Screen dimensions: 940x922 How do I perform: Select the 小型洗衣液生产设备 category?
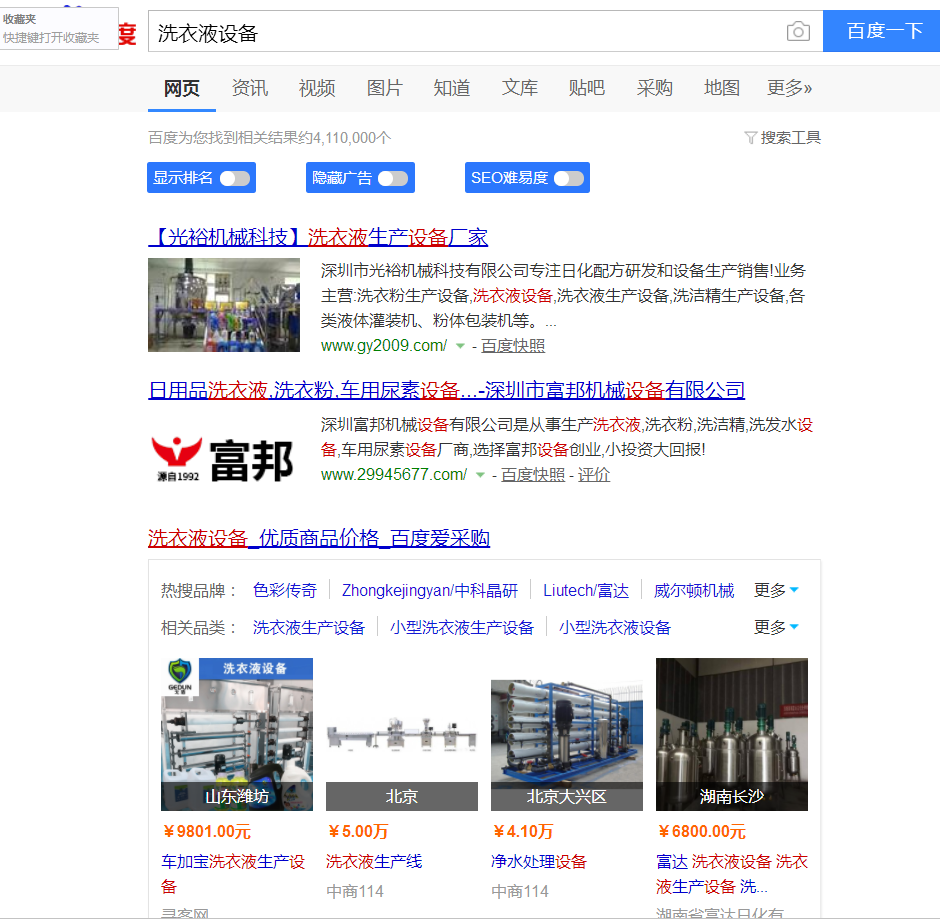(462, 628)
